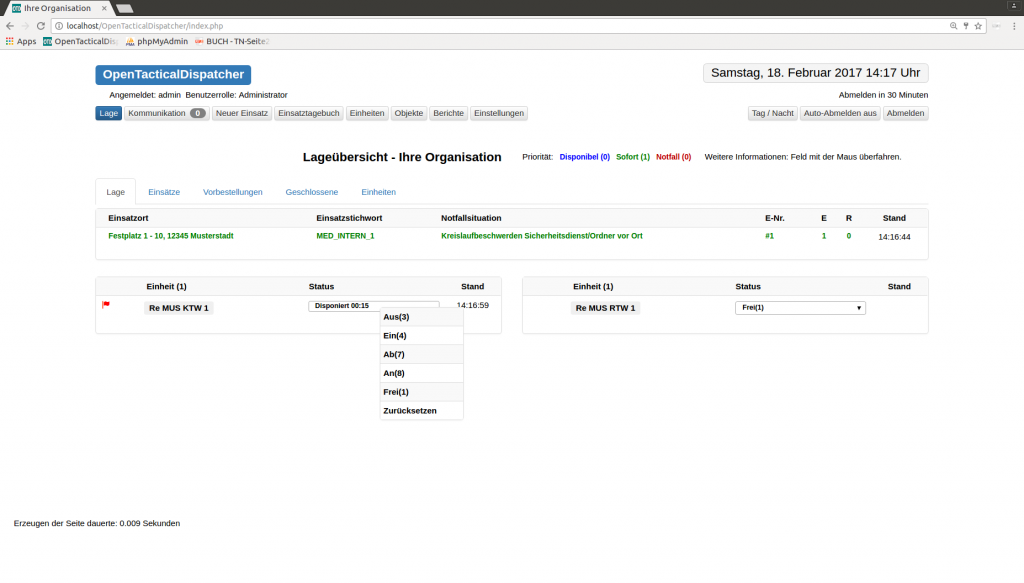Click the Disponiert 00:15 status dropdown

(x=374, y=306)
